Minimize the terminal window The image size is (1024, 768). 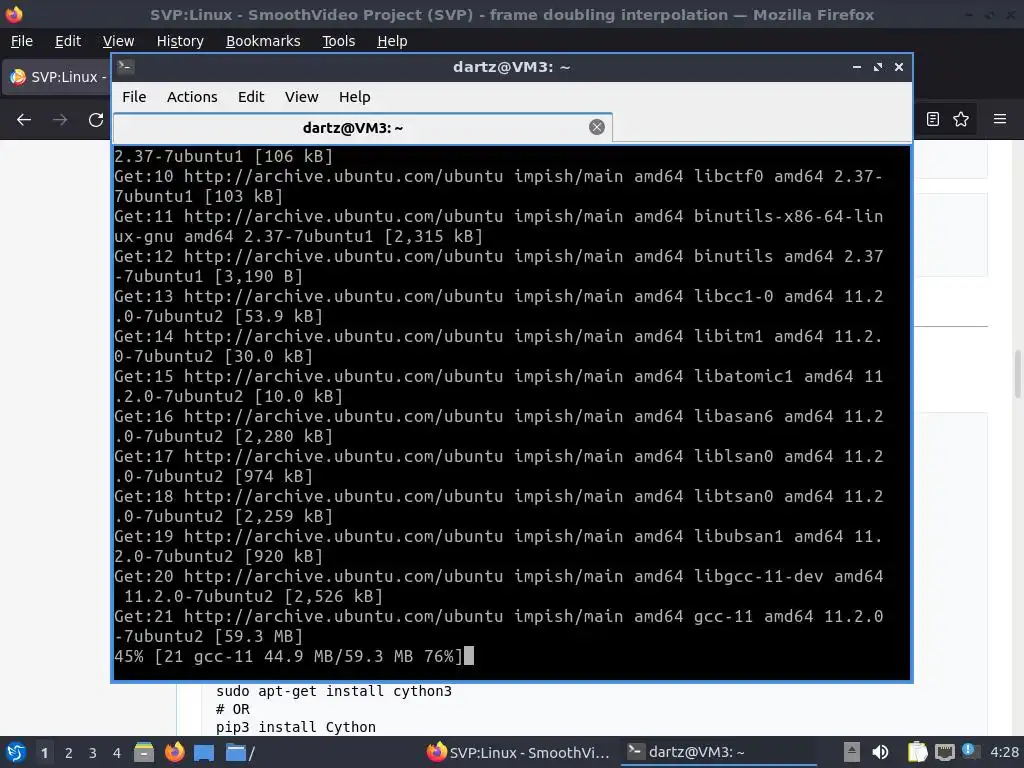coord(857,67)
